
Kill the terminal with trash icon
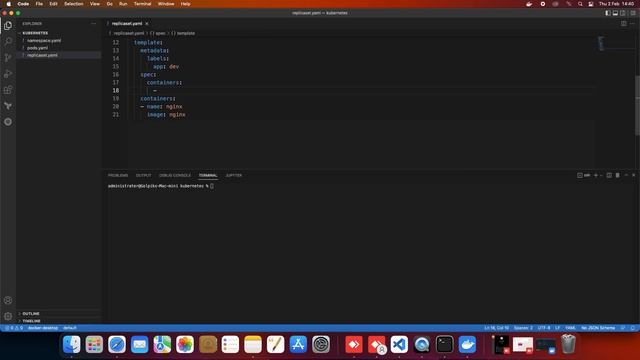pyautogui.click(x=618, y=175)
